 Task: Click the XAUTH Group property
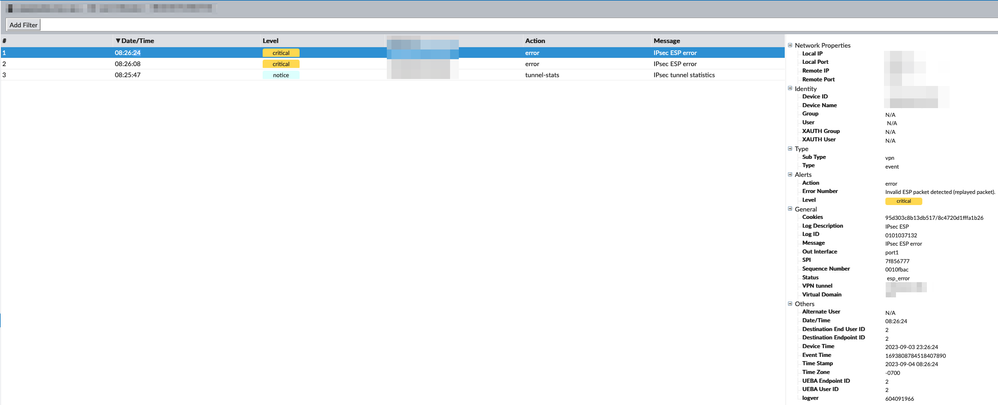[819, 131]
